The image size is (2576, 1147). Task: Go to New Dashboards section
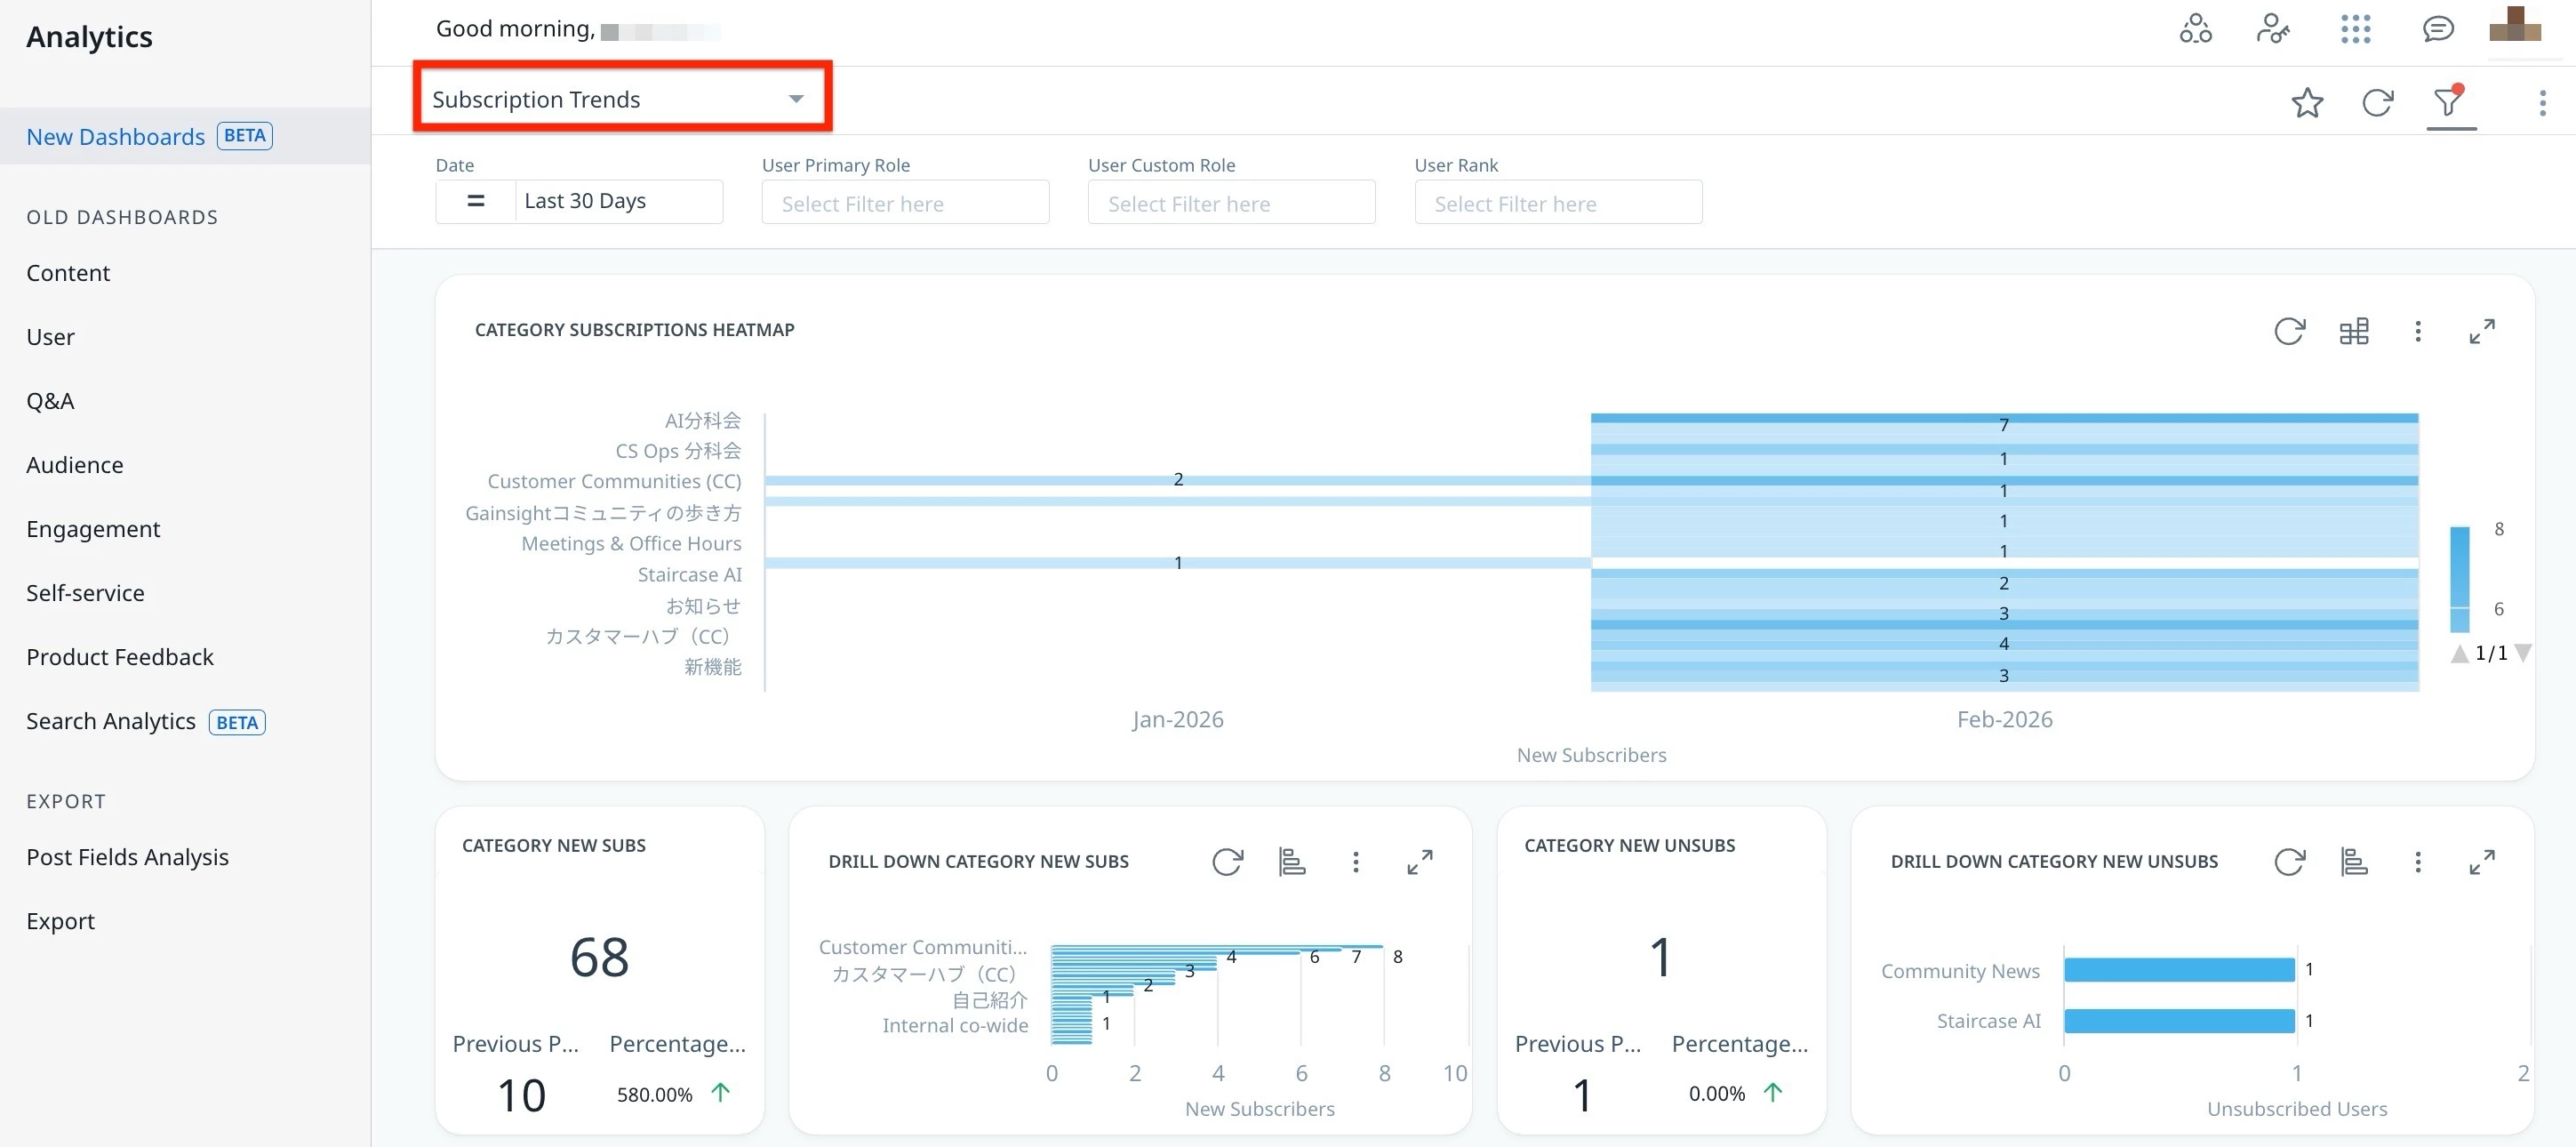[116, 136]
